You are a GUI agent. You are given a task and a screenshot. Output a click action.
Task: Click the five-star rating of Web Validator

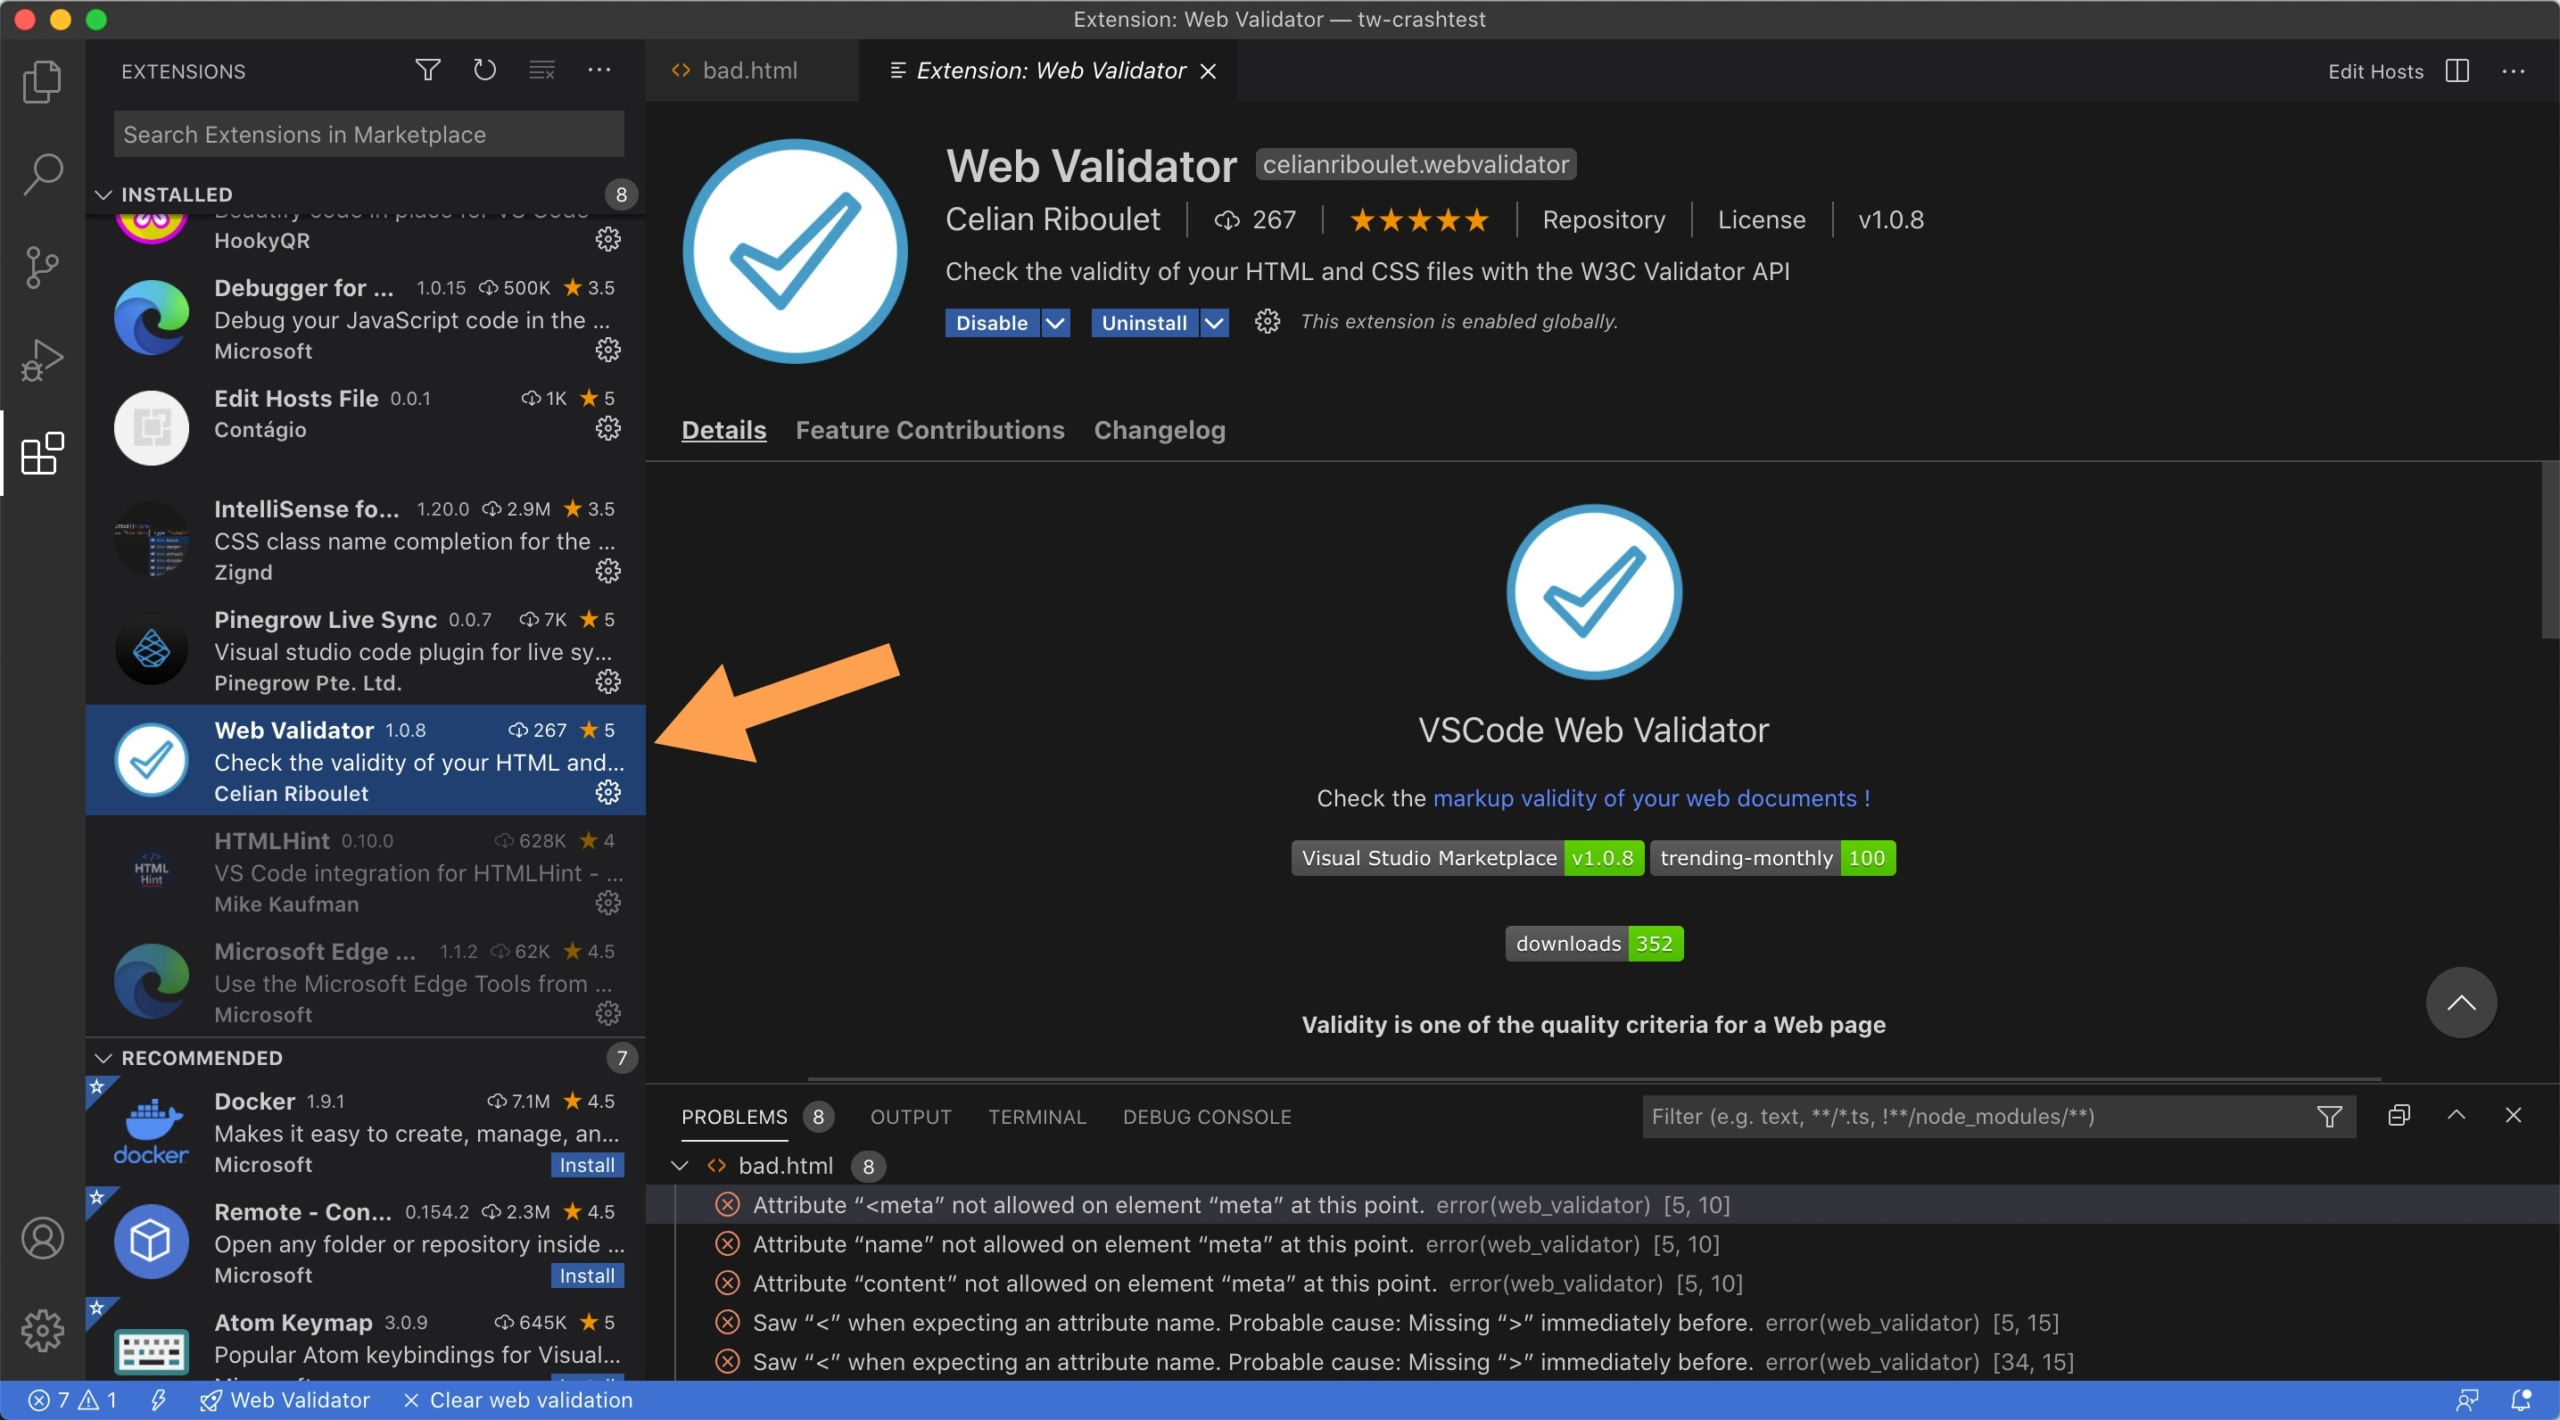(x=1419, y=220)
